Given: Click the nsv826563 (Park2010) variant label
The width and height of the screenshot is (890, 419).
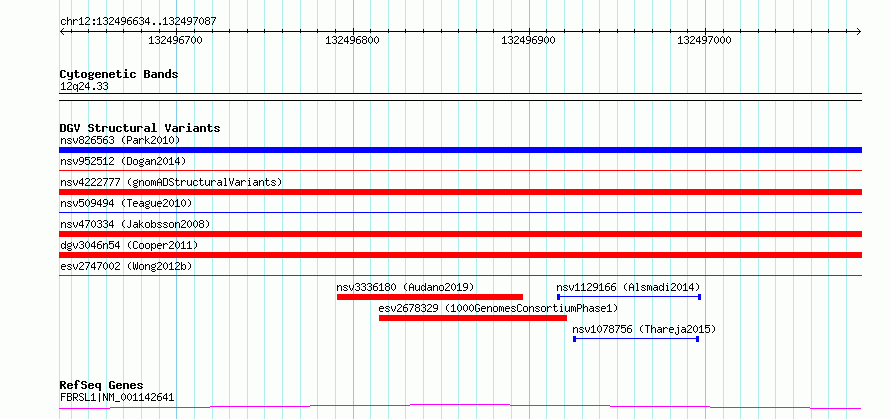Looking at the screenshot, I should 120,140.
